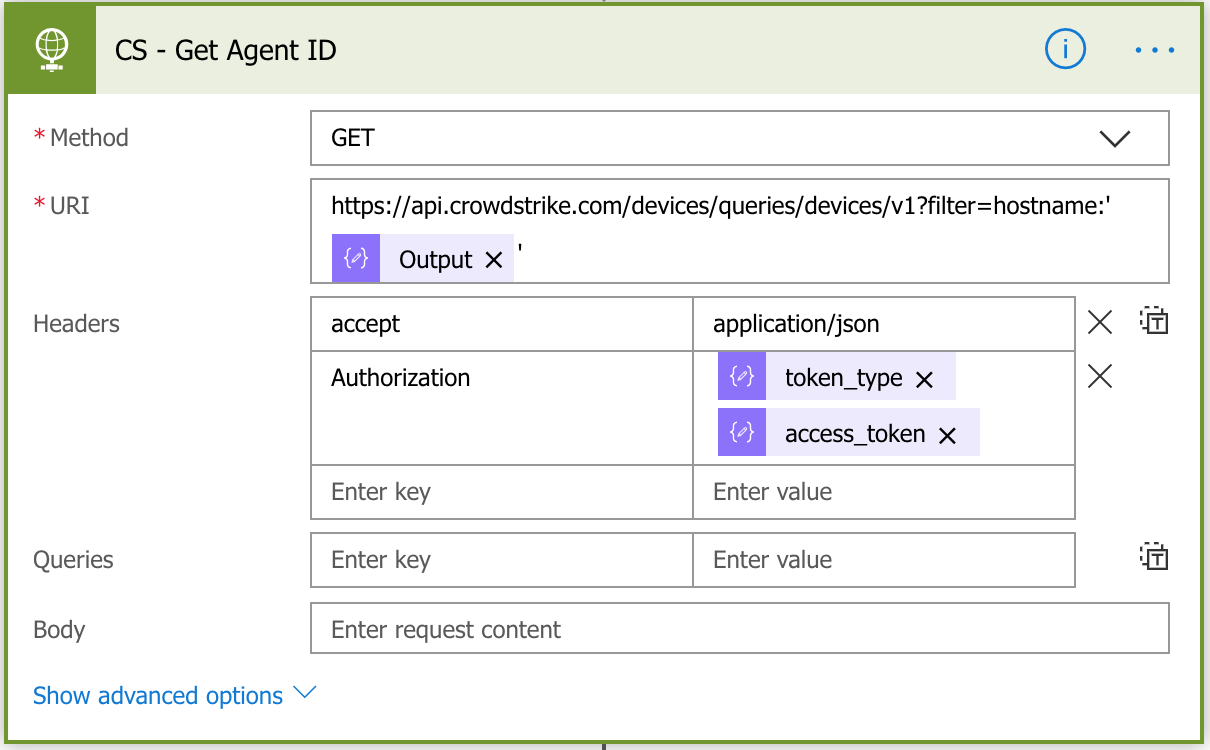The width and height of the screenshot is (1210, 750).
Task: Expand Show advanced options
Action: click(x=174, y=695)
